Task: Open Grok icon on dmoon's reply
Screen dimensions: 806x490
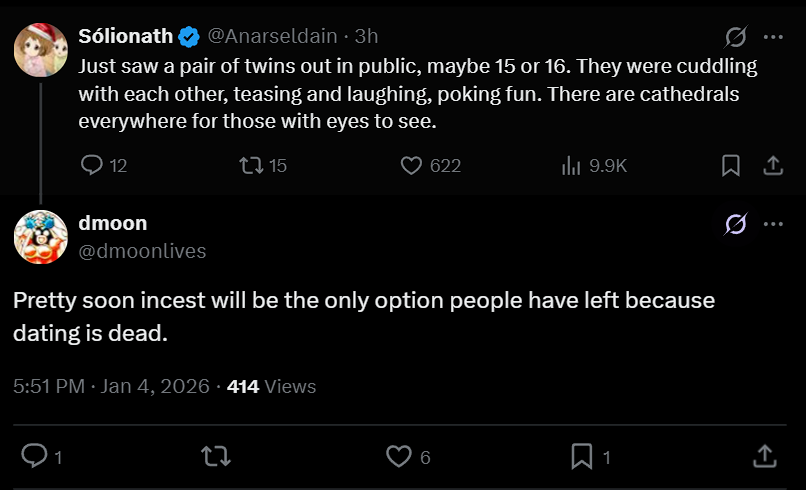Action: point(735,224)
